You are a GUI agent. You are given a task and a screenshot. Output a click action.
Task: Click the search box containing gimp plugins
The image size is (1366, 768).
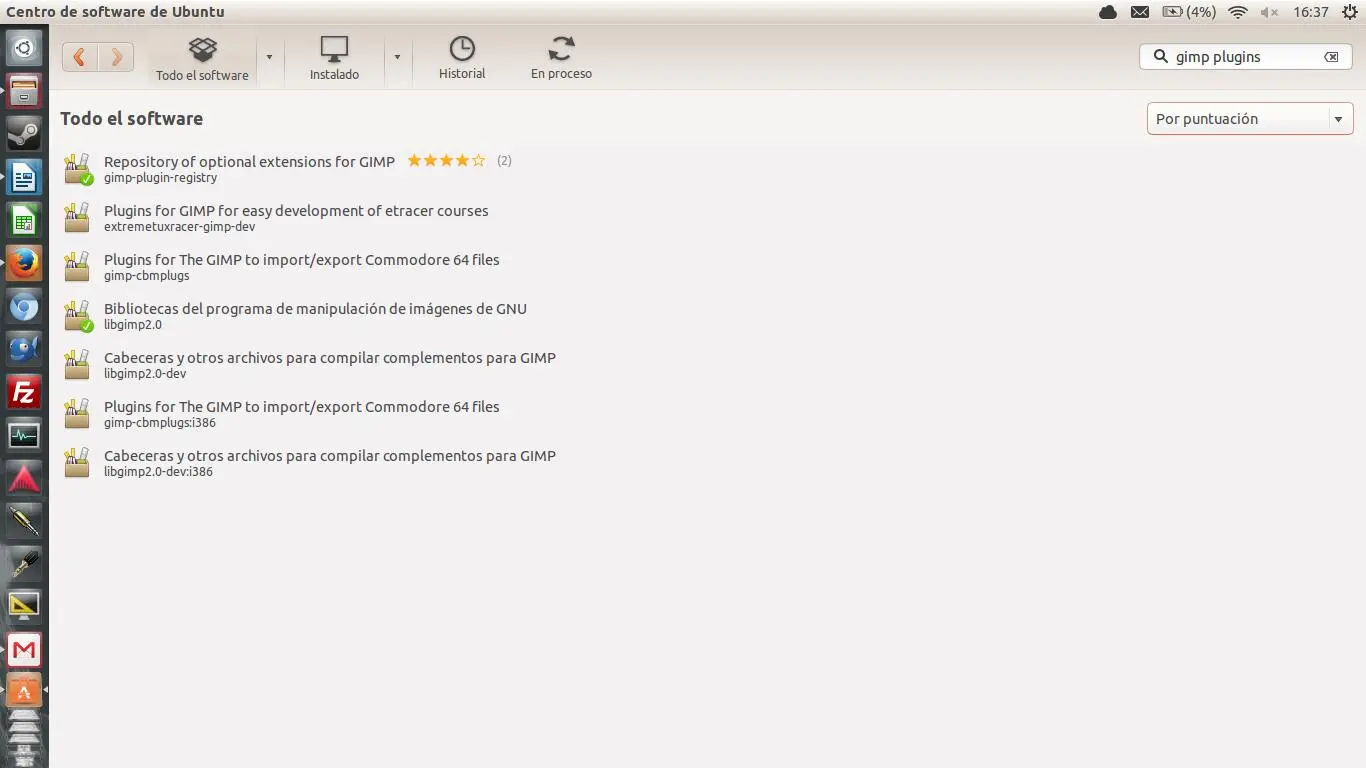[1246, 57]
